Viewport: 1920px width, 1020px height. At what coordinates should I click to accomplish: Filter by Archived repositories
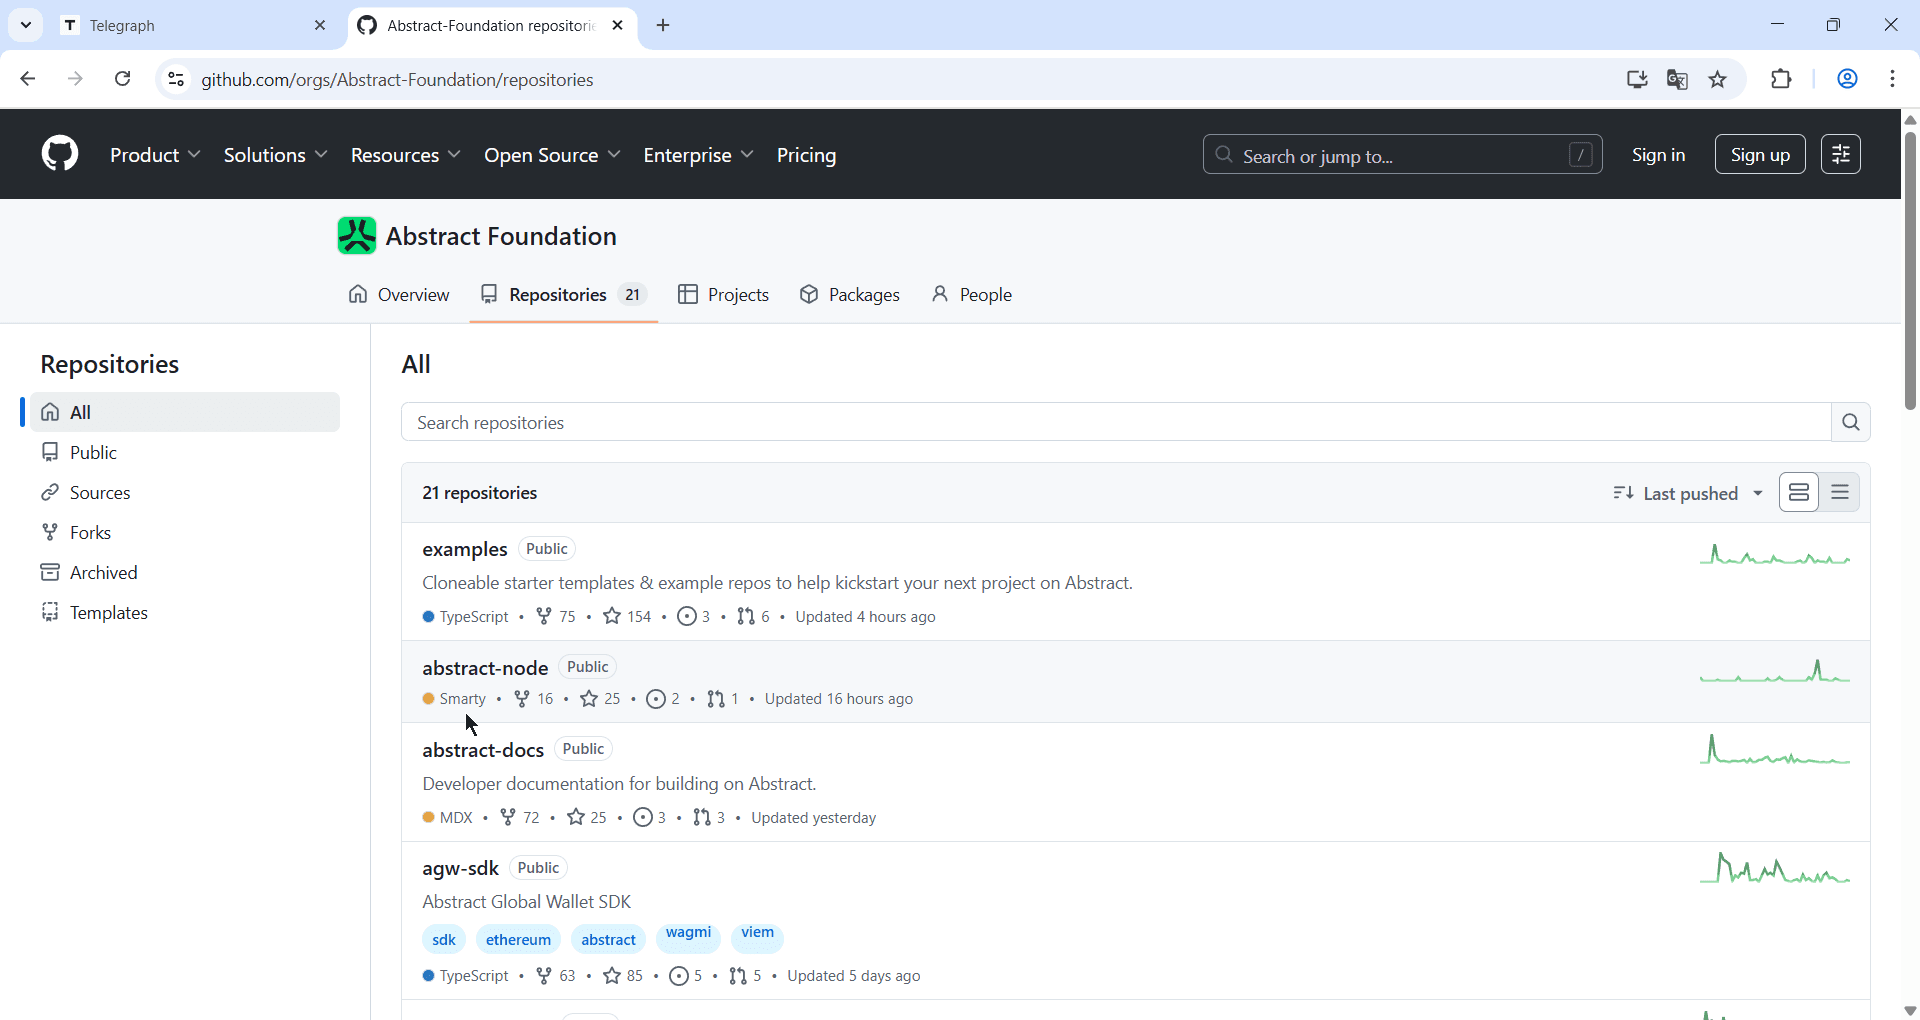185,572
